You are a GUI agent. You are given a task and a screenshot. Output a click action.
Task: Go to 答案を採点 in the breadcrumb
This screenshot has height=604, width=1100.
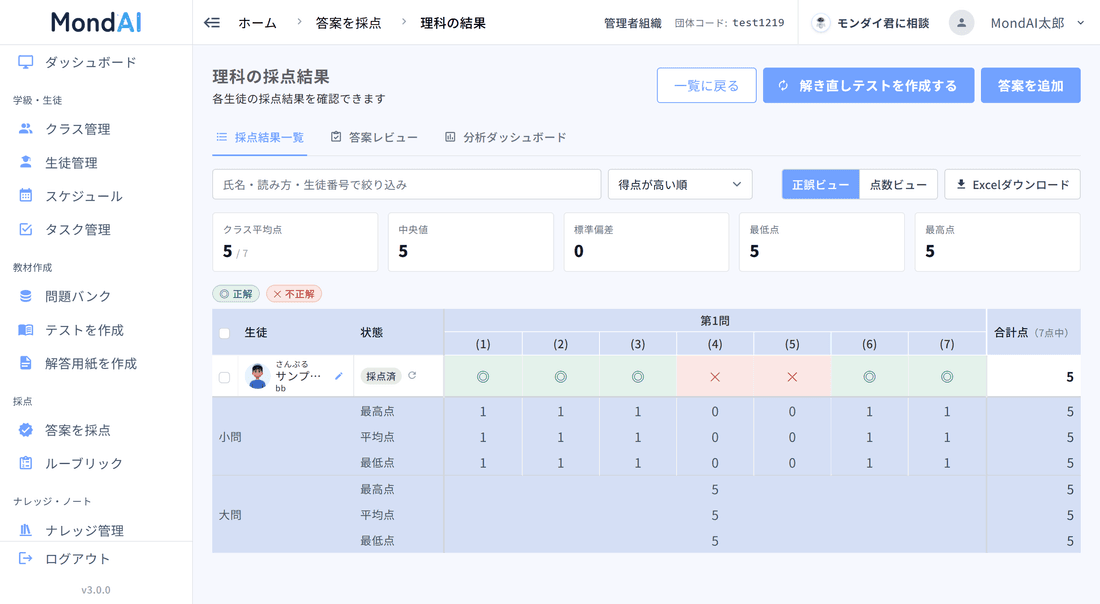[x=349, y=23]
